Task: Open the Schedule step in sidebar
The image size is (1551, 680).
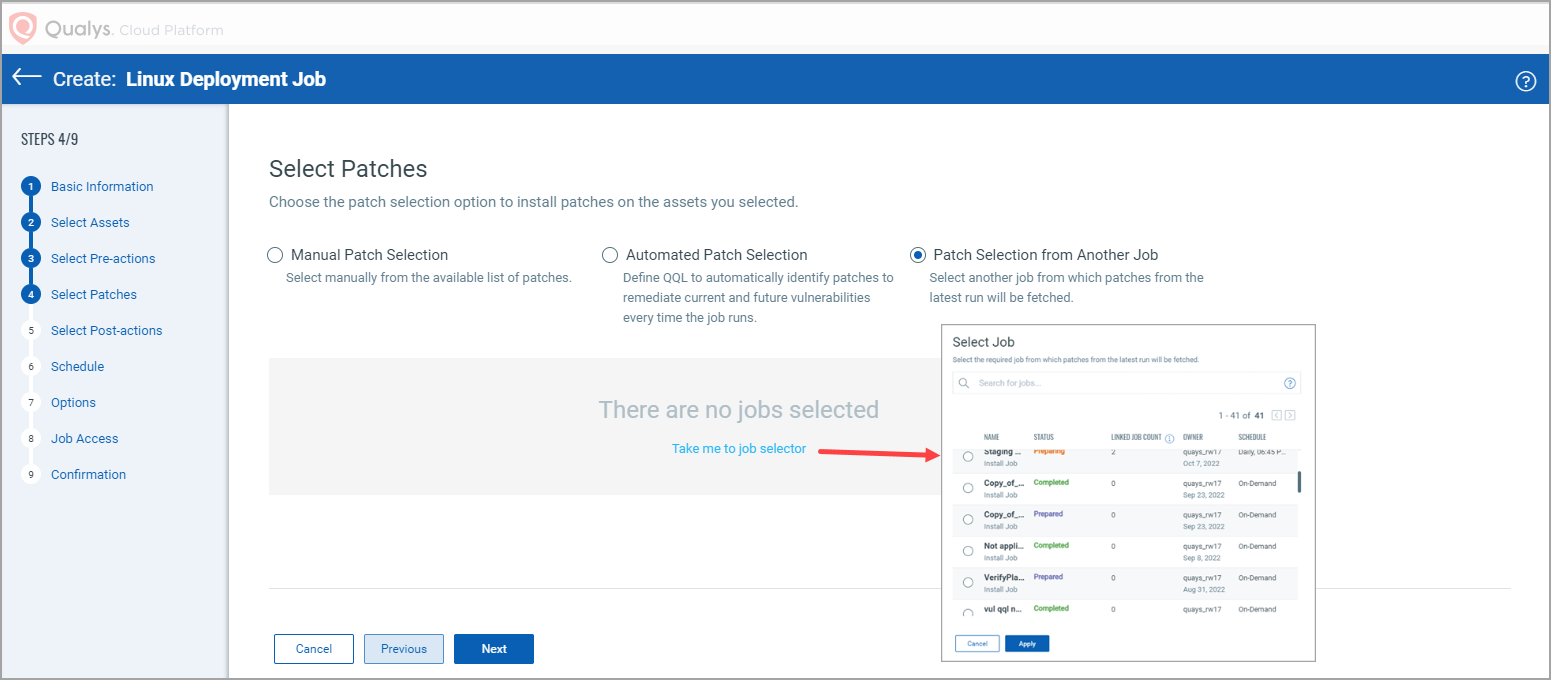Action: click(x=77, y=366)
